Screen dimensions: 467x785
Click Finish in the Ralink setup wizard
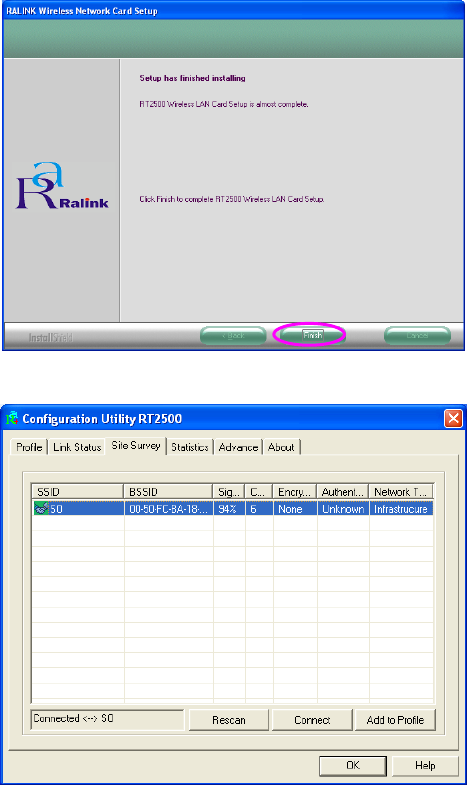pyautogui.click(x=312, y=335)
